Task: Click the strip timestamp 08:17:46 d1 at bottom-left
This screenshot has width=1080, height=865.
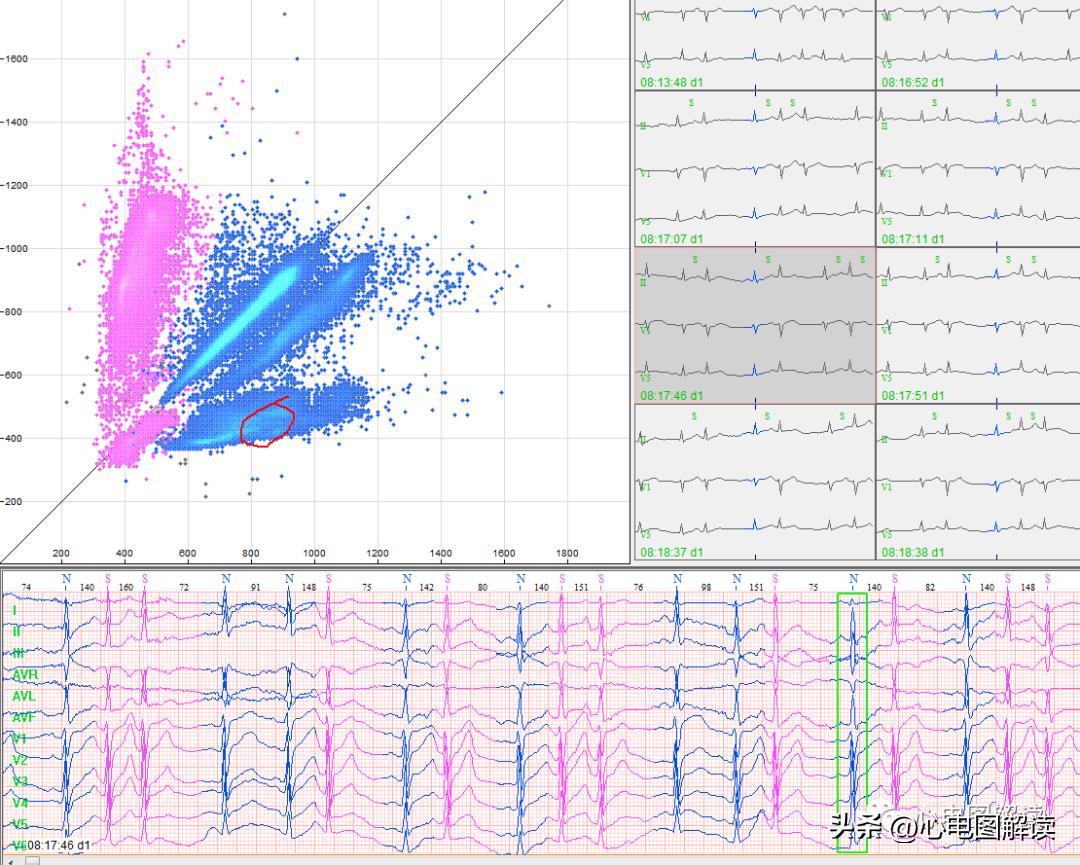Action: [x=59, y=845]
